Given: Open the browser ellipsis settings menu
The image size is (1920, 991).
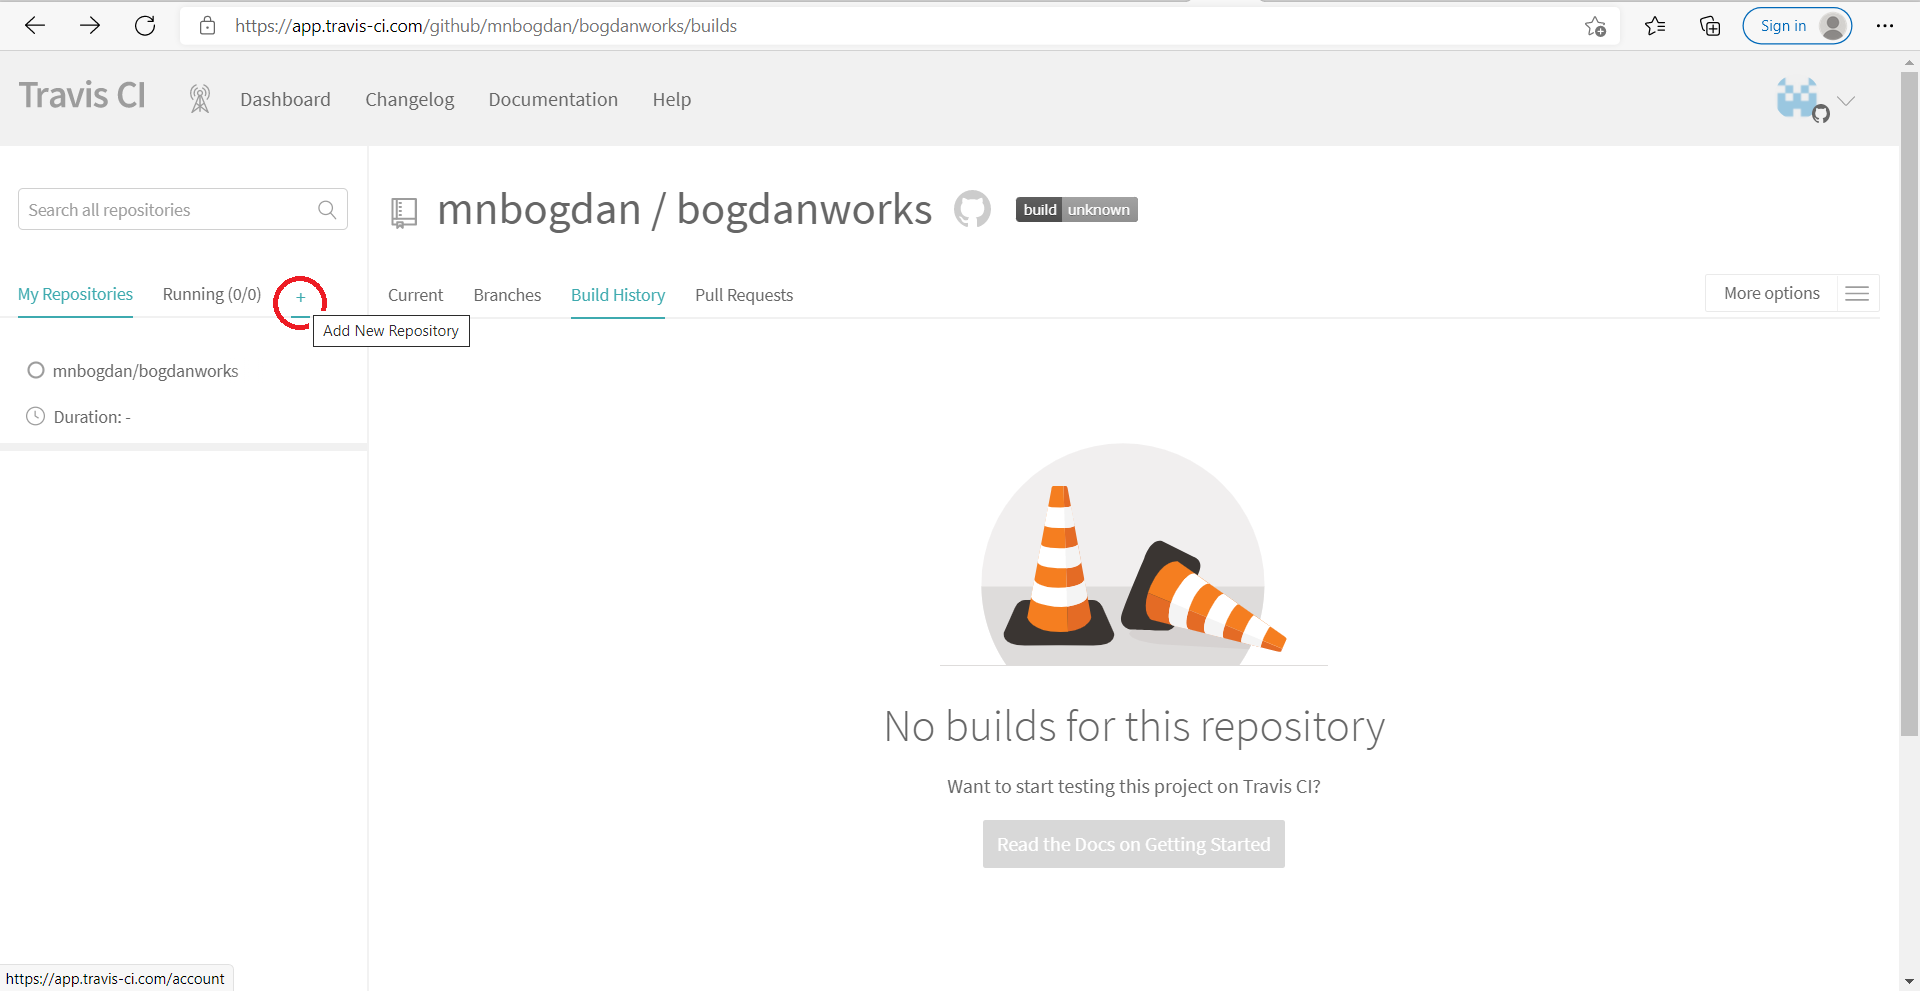Looking at the screenshot, I should click(1887, 26).
